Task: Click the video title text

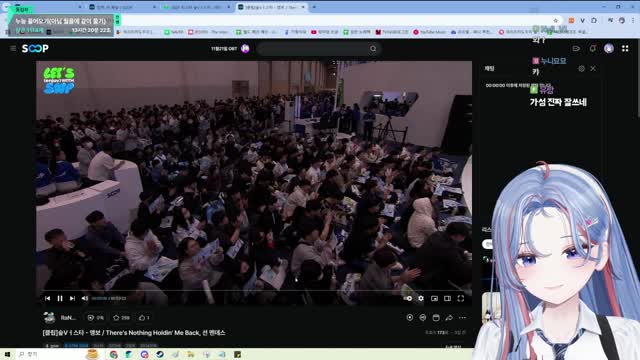Action: (x=134, y=333)
